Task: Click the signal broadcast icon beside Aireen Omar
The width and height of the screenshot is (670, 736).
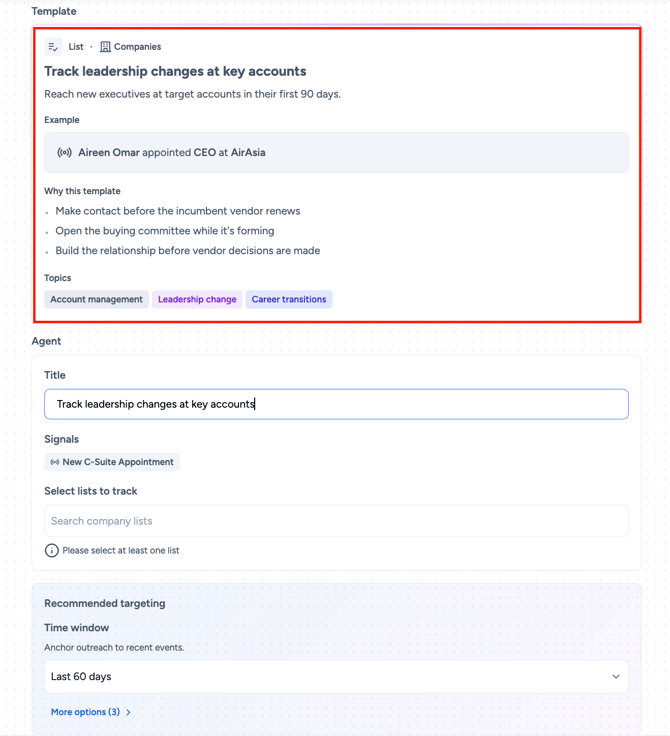Action: (64, 153)
